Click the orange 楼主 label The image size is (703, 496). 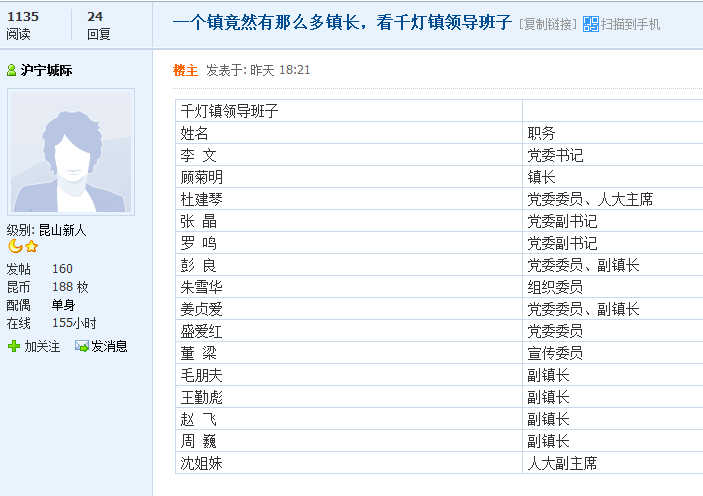click(185, 70)
